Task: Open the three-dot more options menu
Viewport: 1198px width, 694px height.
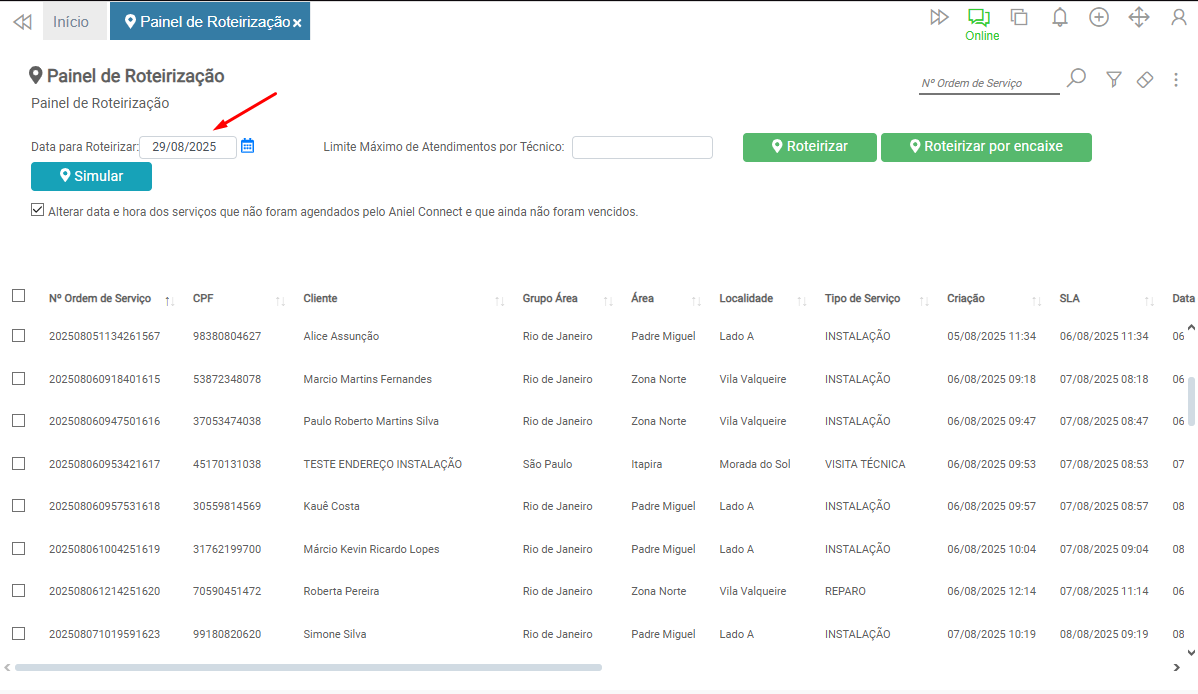Action: point(1176,80)
